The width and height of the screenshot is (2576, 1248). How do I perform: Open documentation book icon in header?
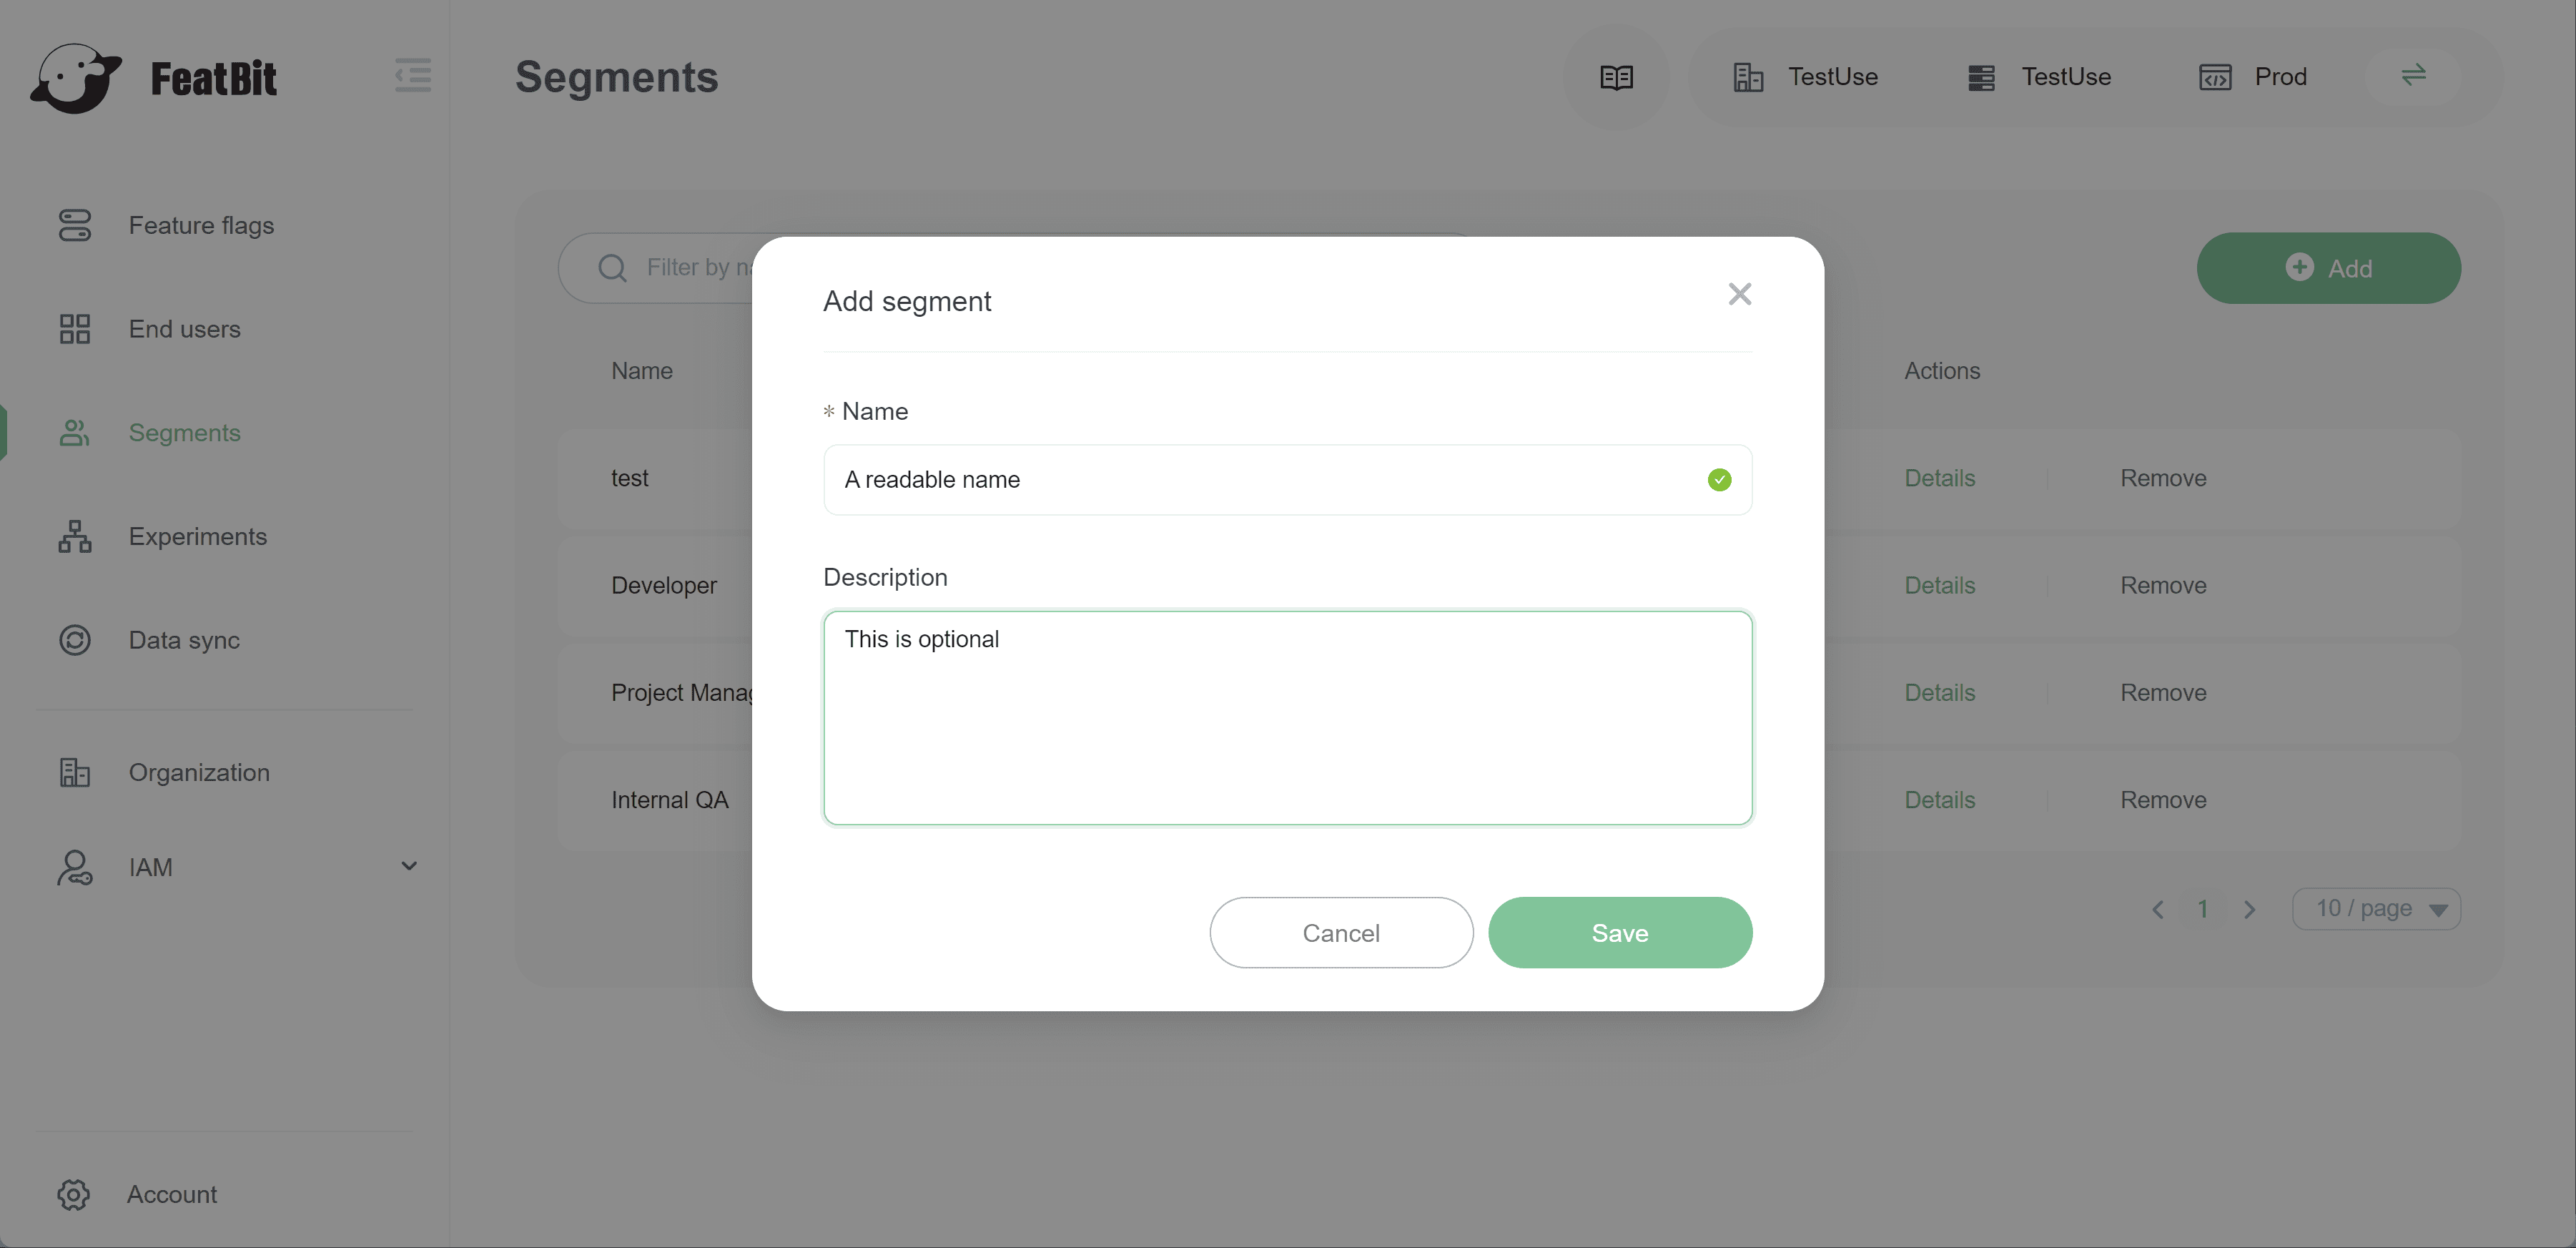click(1616, 77)
